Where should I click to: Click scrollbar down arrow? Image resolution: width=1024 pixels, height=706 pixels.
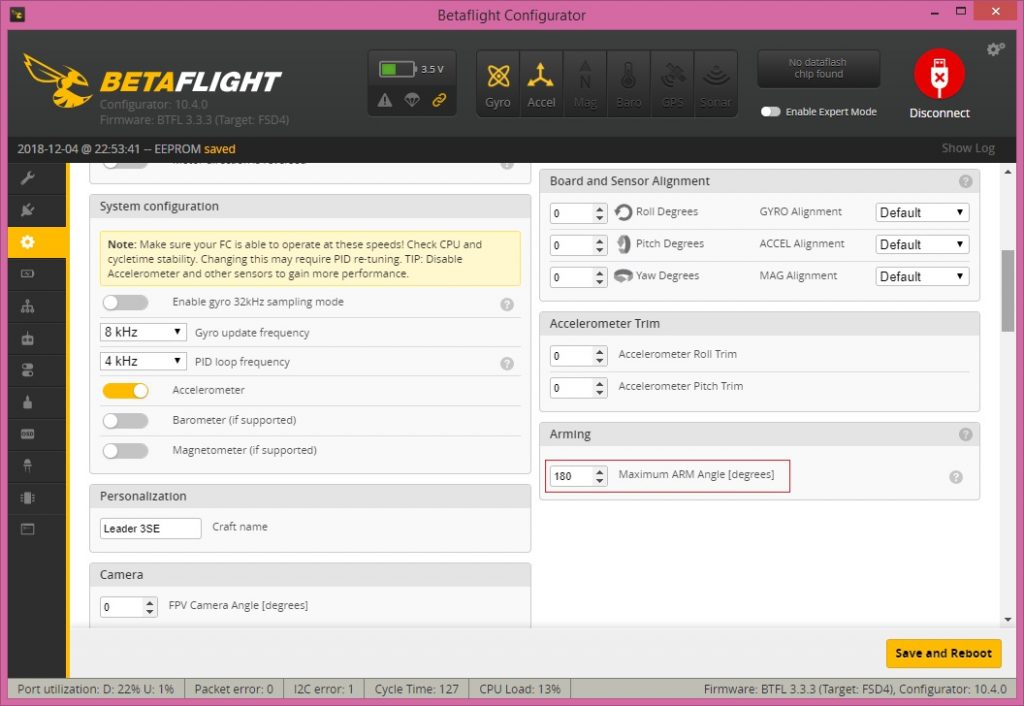[x=1008, y=619]
